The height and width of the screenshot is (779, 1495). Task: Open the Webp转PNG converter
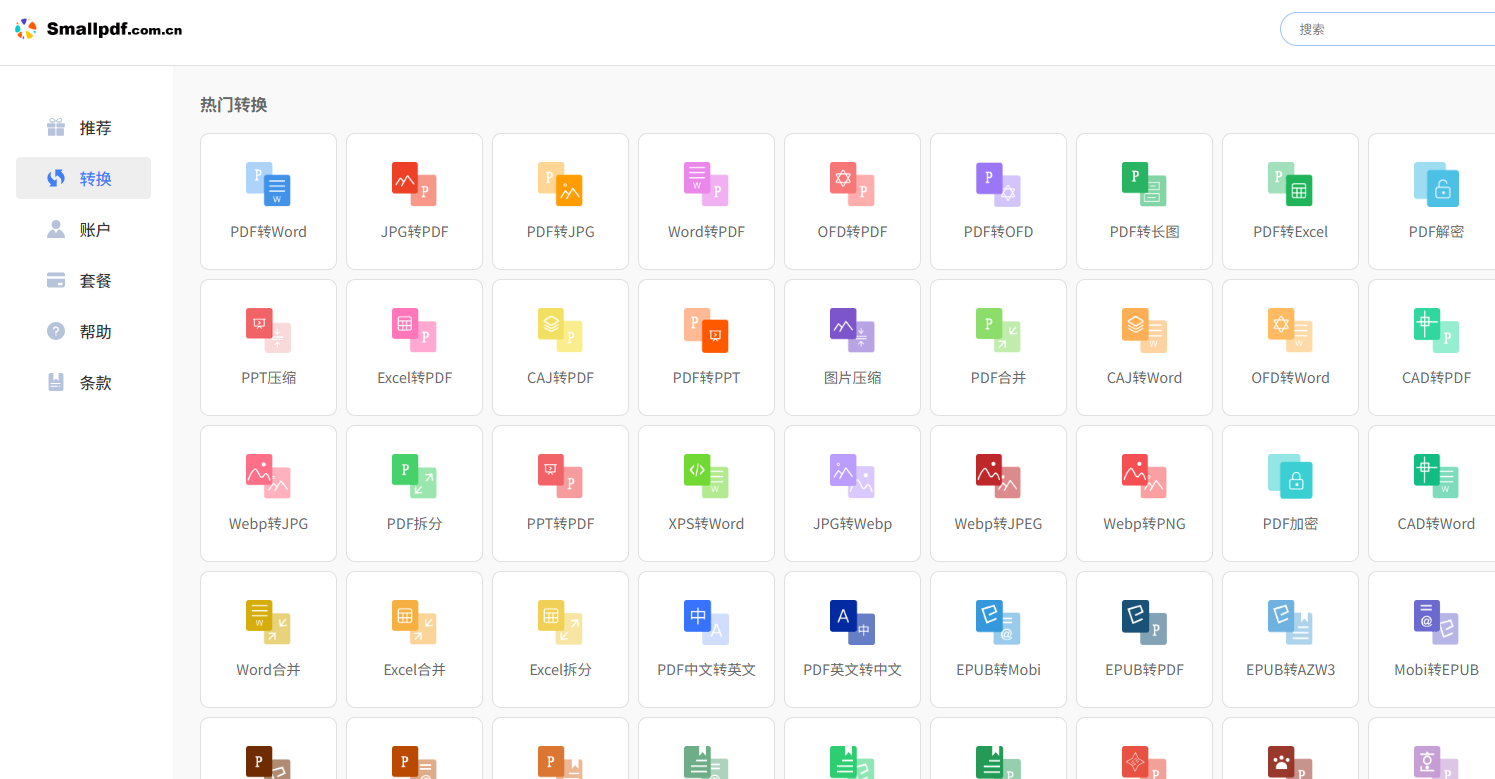click(1144, 493)
